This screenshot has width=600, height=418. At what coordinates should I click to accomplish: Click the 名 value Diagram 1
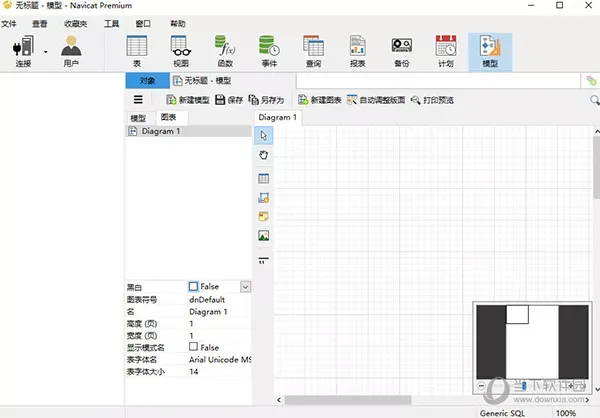[x=208, y=312]
